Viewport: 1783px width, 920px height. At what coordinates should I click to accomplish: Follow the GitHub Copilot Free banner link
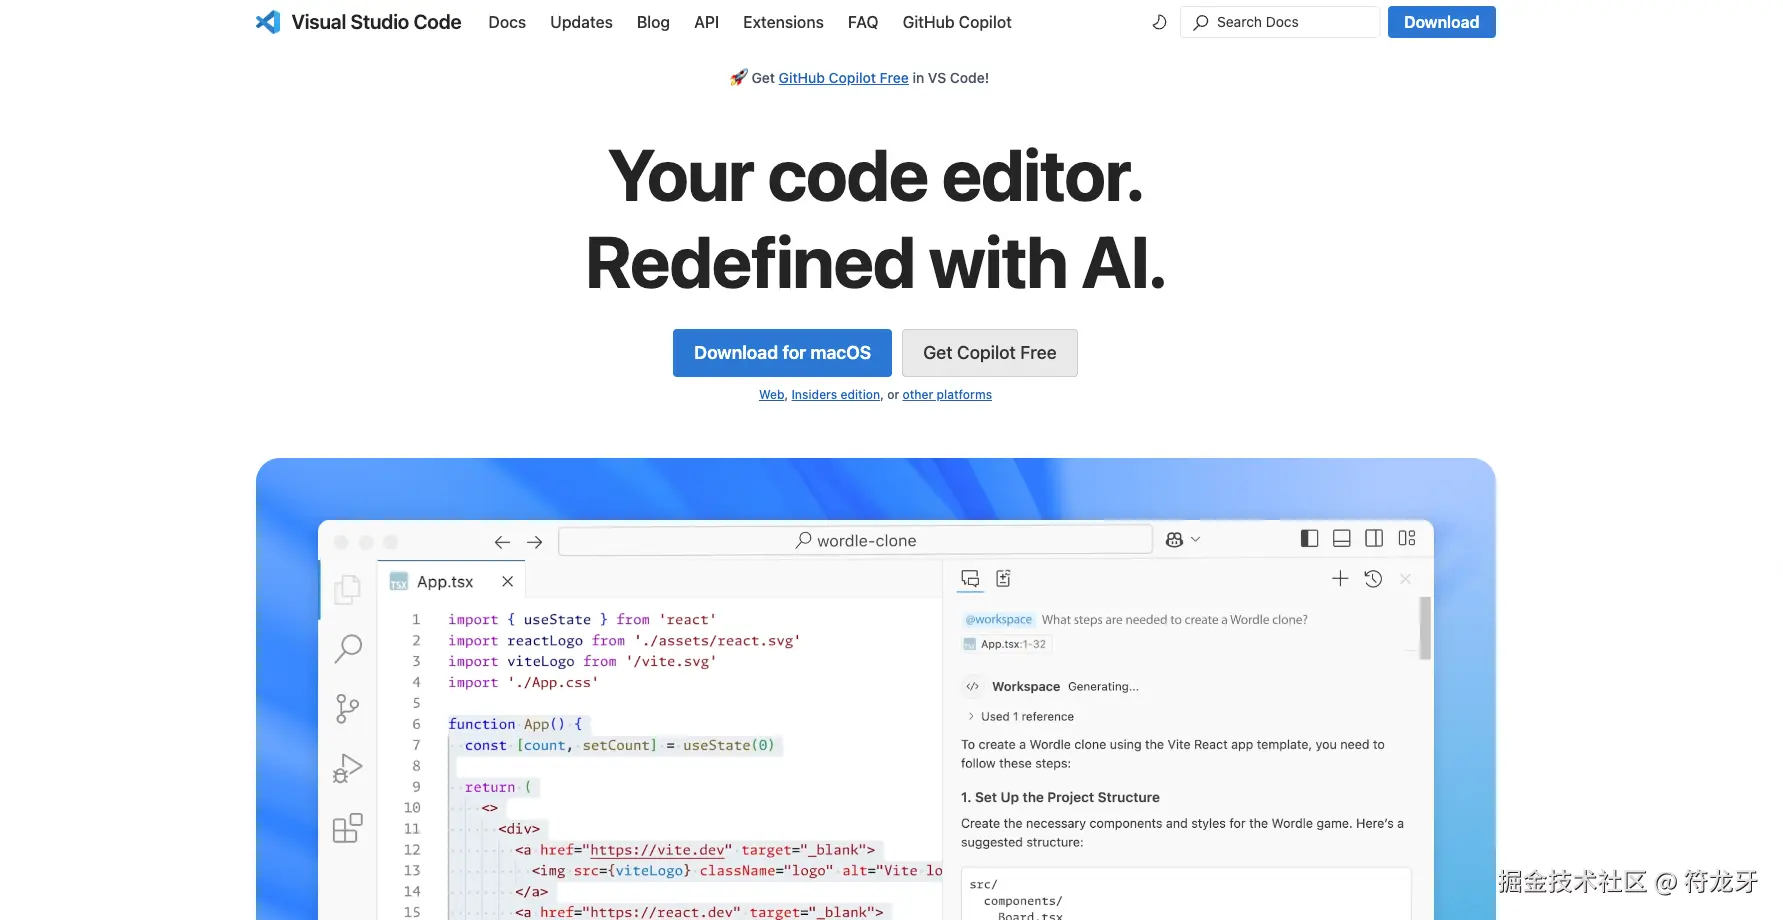pos(843,78)
